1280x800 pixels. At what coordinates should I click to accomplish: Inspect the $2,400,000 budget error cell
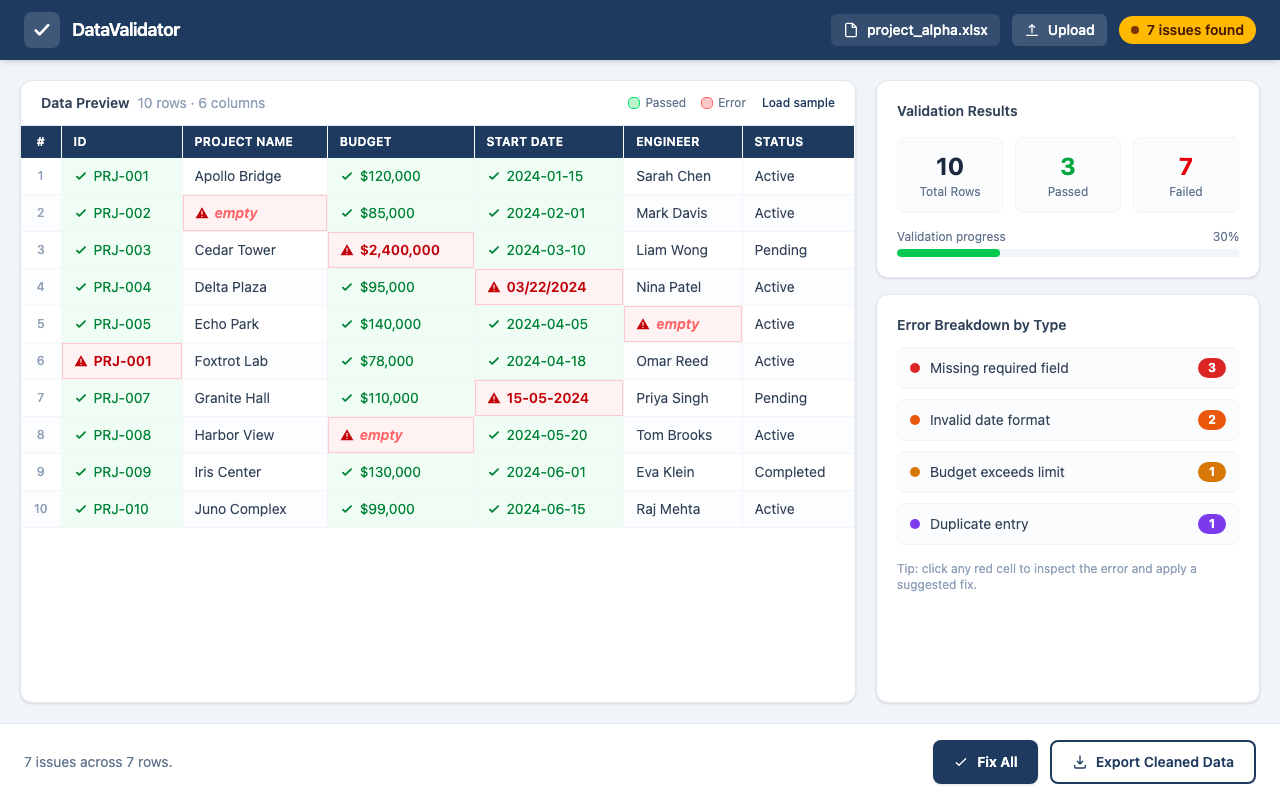click(401, 250)
